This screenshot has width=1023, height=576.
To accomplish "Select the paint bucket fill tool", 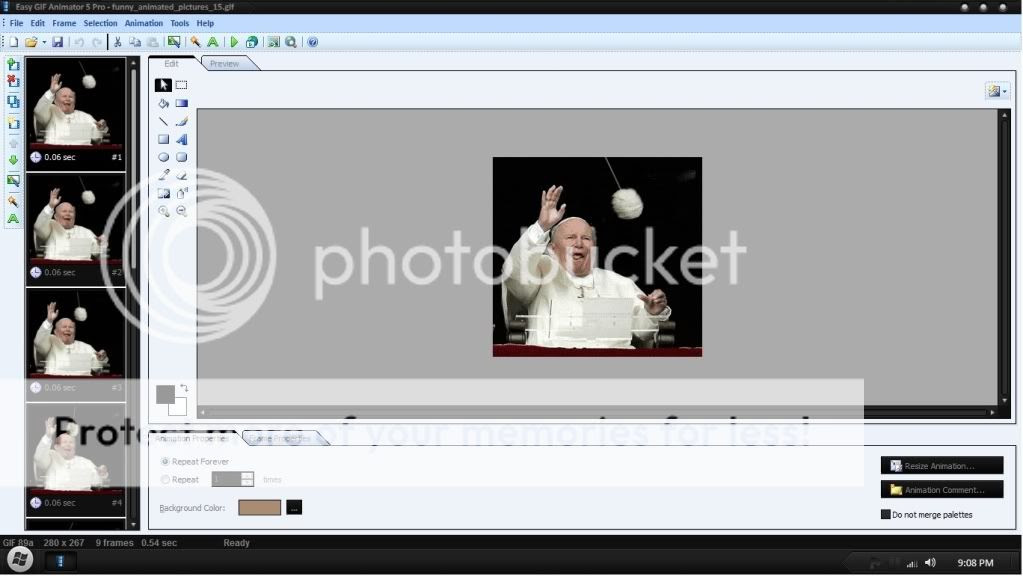I will [x=163, y=103].
